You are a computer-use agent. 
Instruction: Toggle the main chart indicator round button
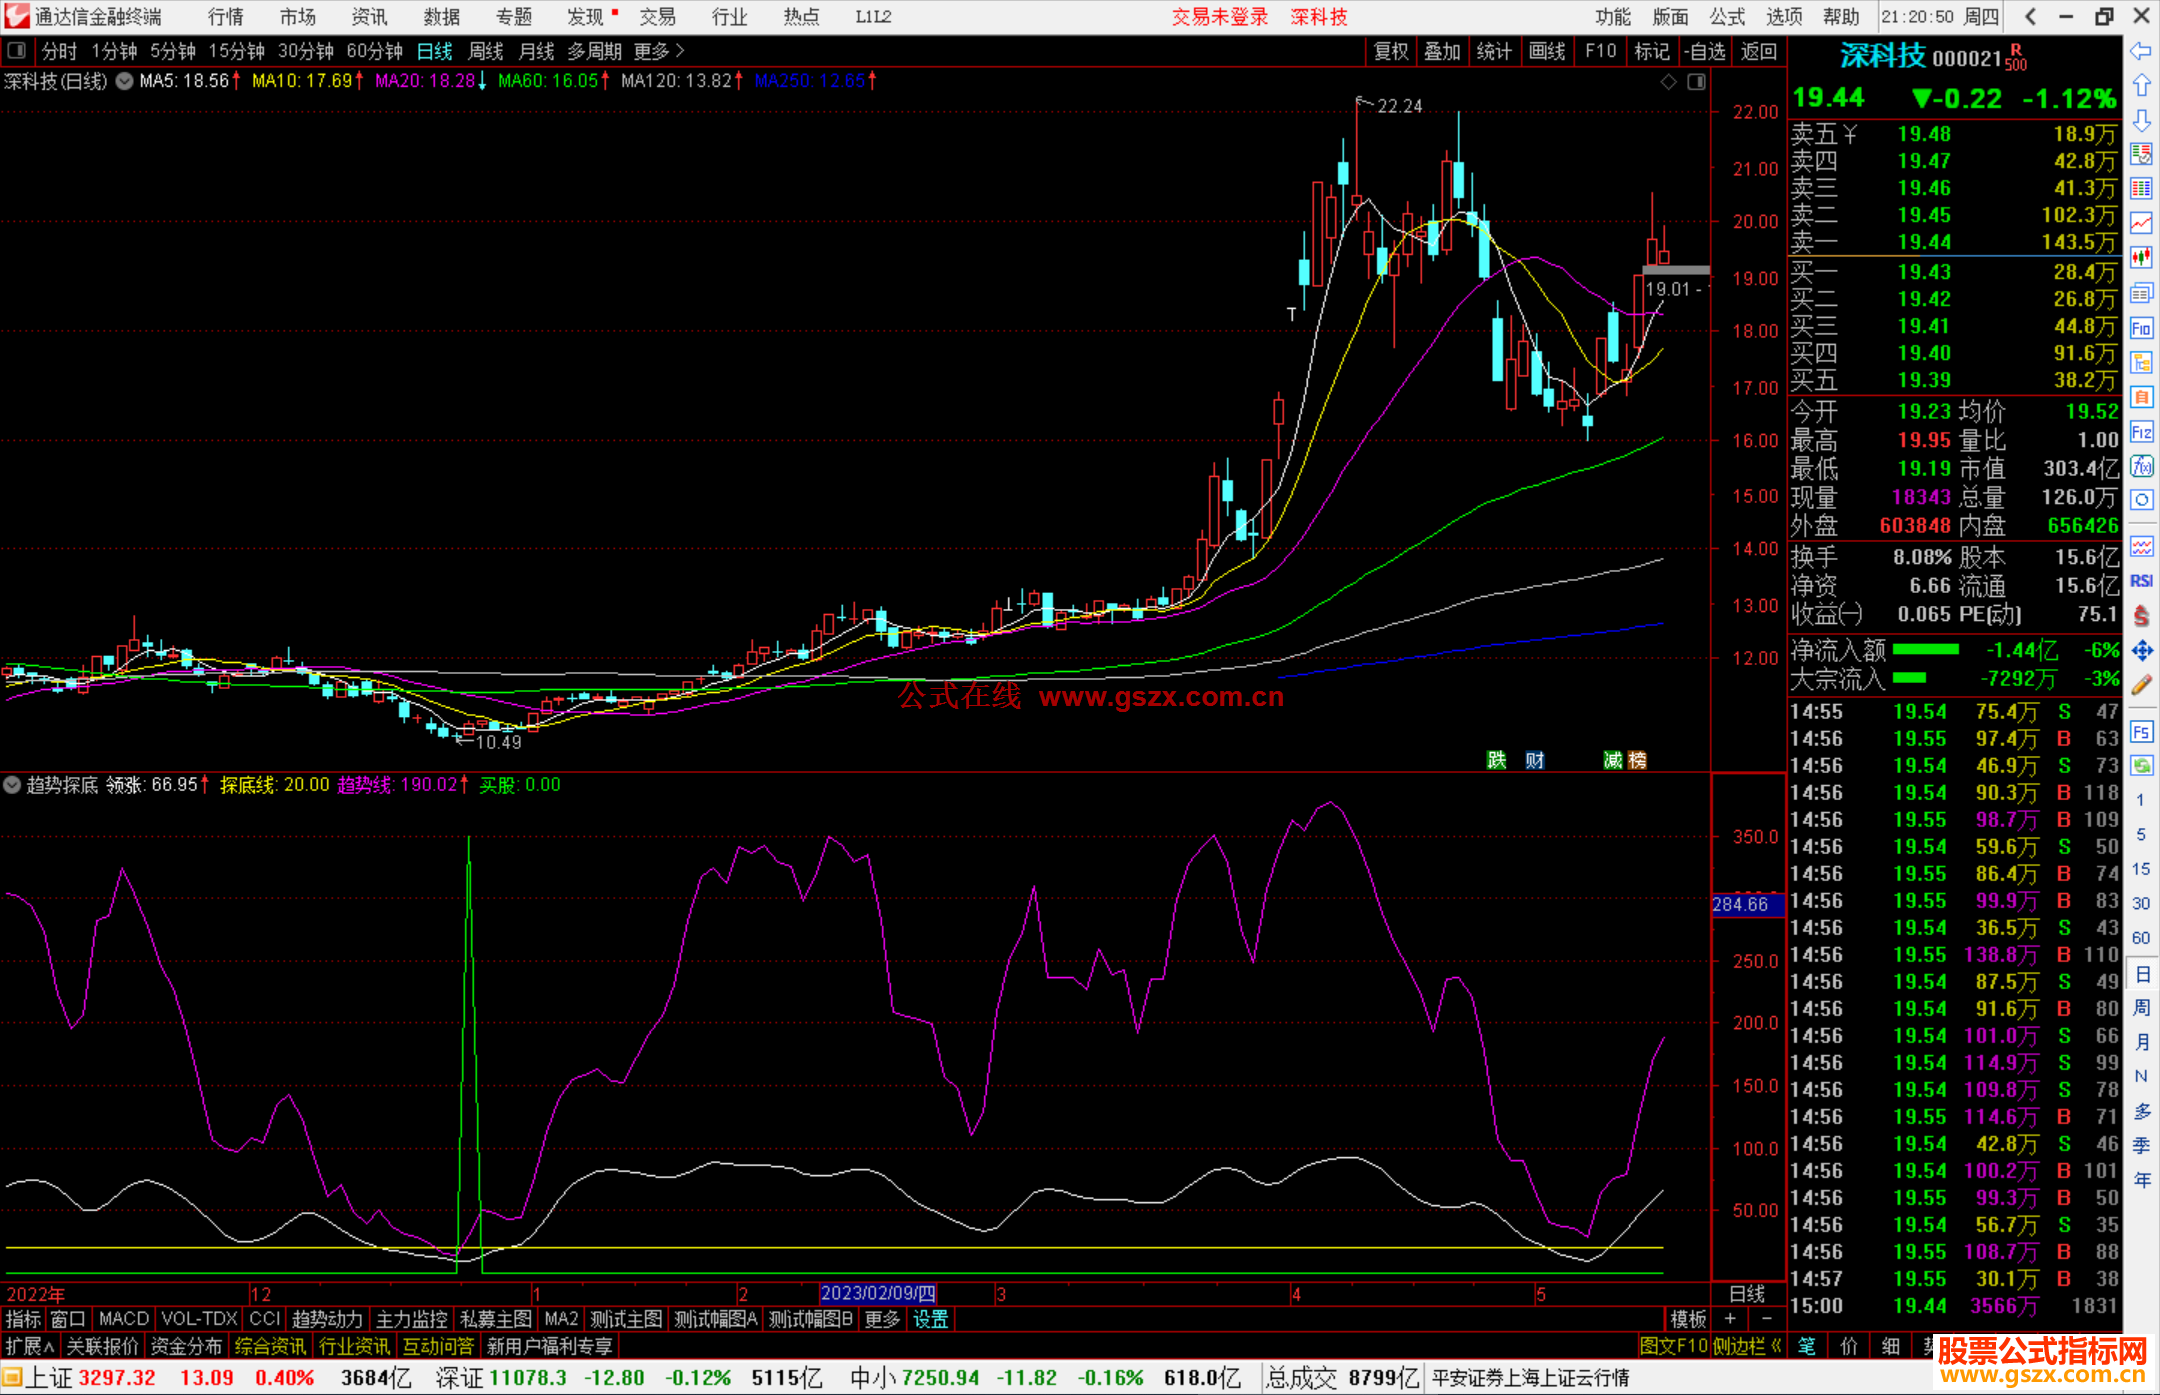click(124, 81)
